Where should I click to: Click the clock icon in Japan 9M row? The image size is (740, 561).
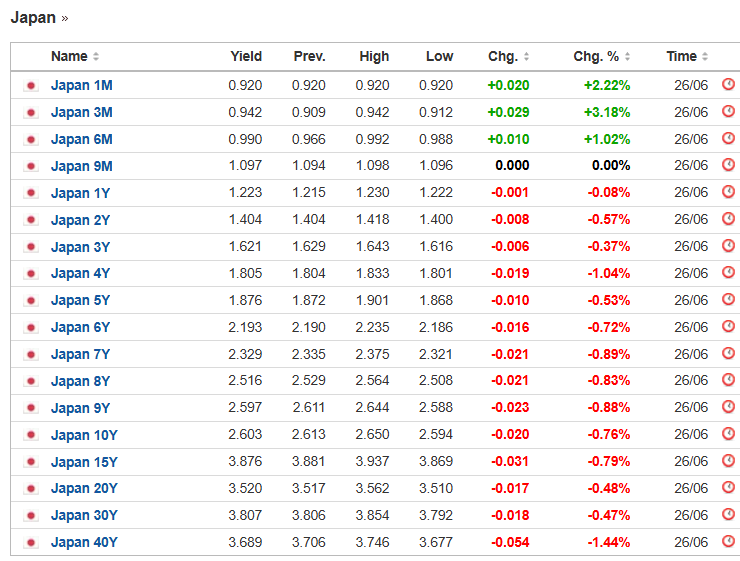tap(728, 165)
